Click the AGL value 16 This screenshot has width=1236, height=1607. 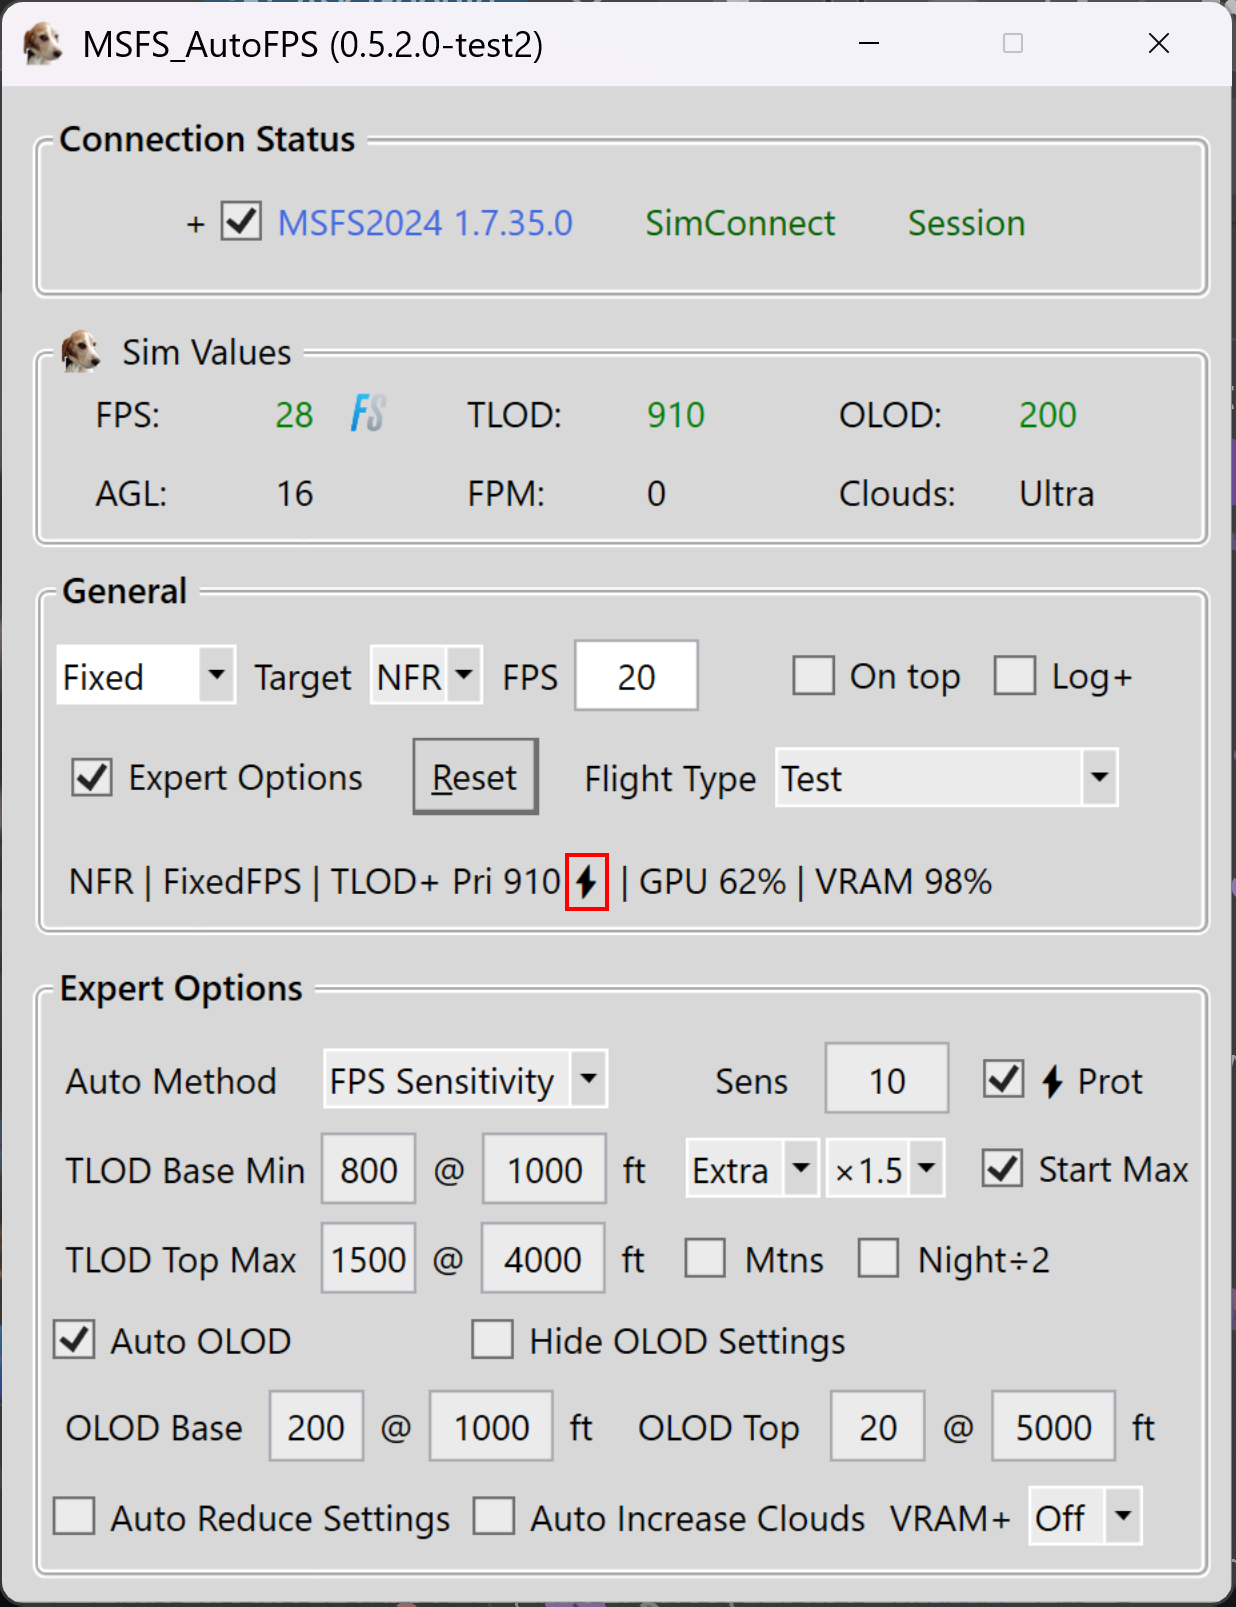295,494
